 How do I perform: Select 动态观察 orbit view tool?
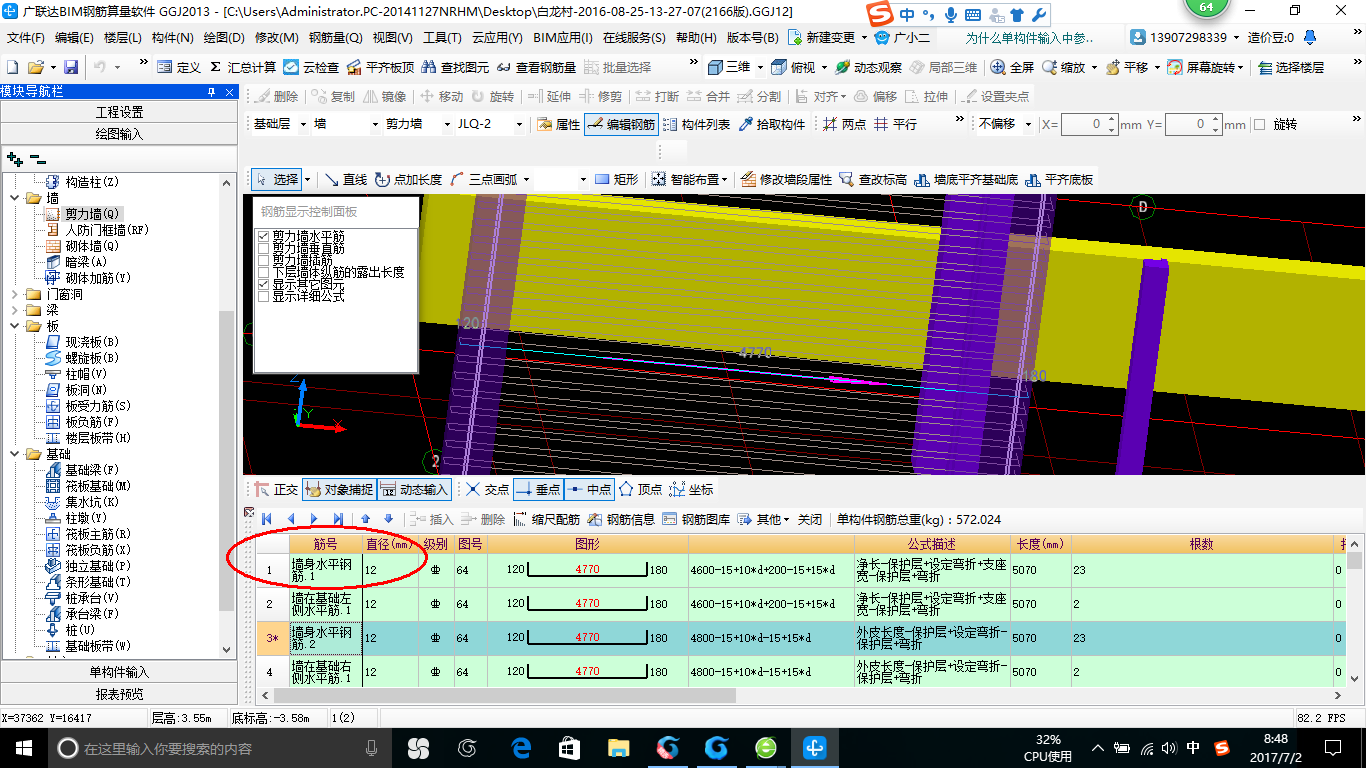tap(868, 67)
